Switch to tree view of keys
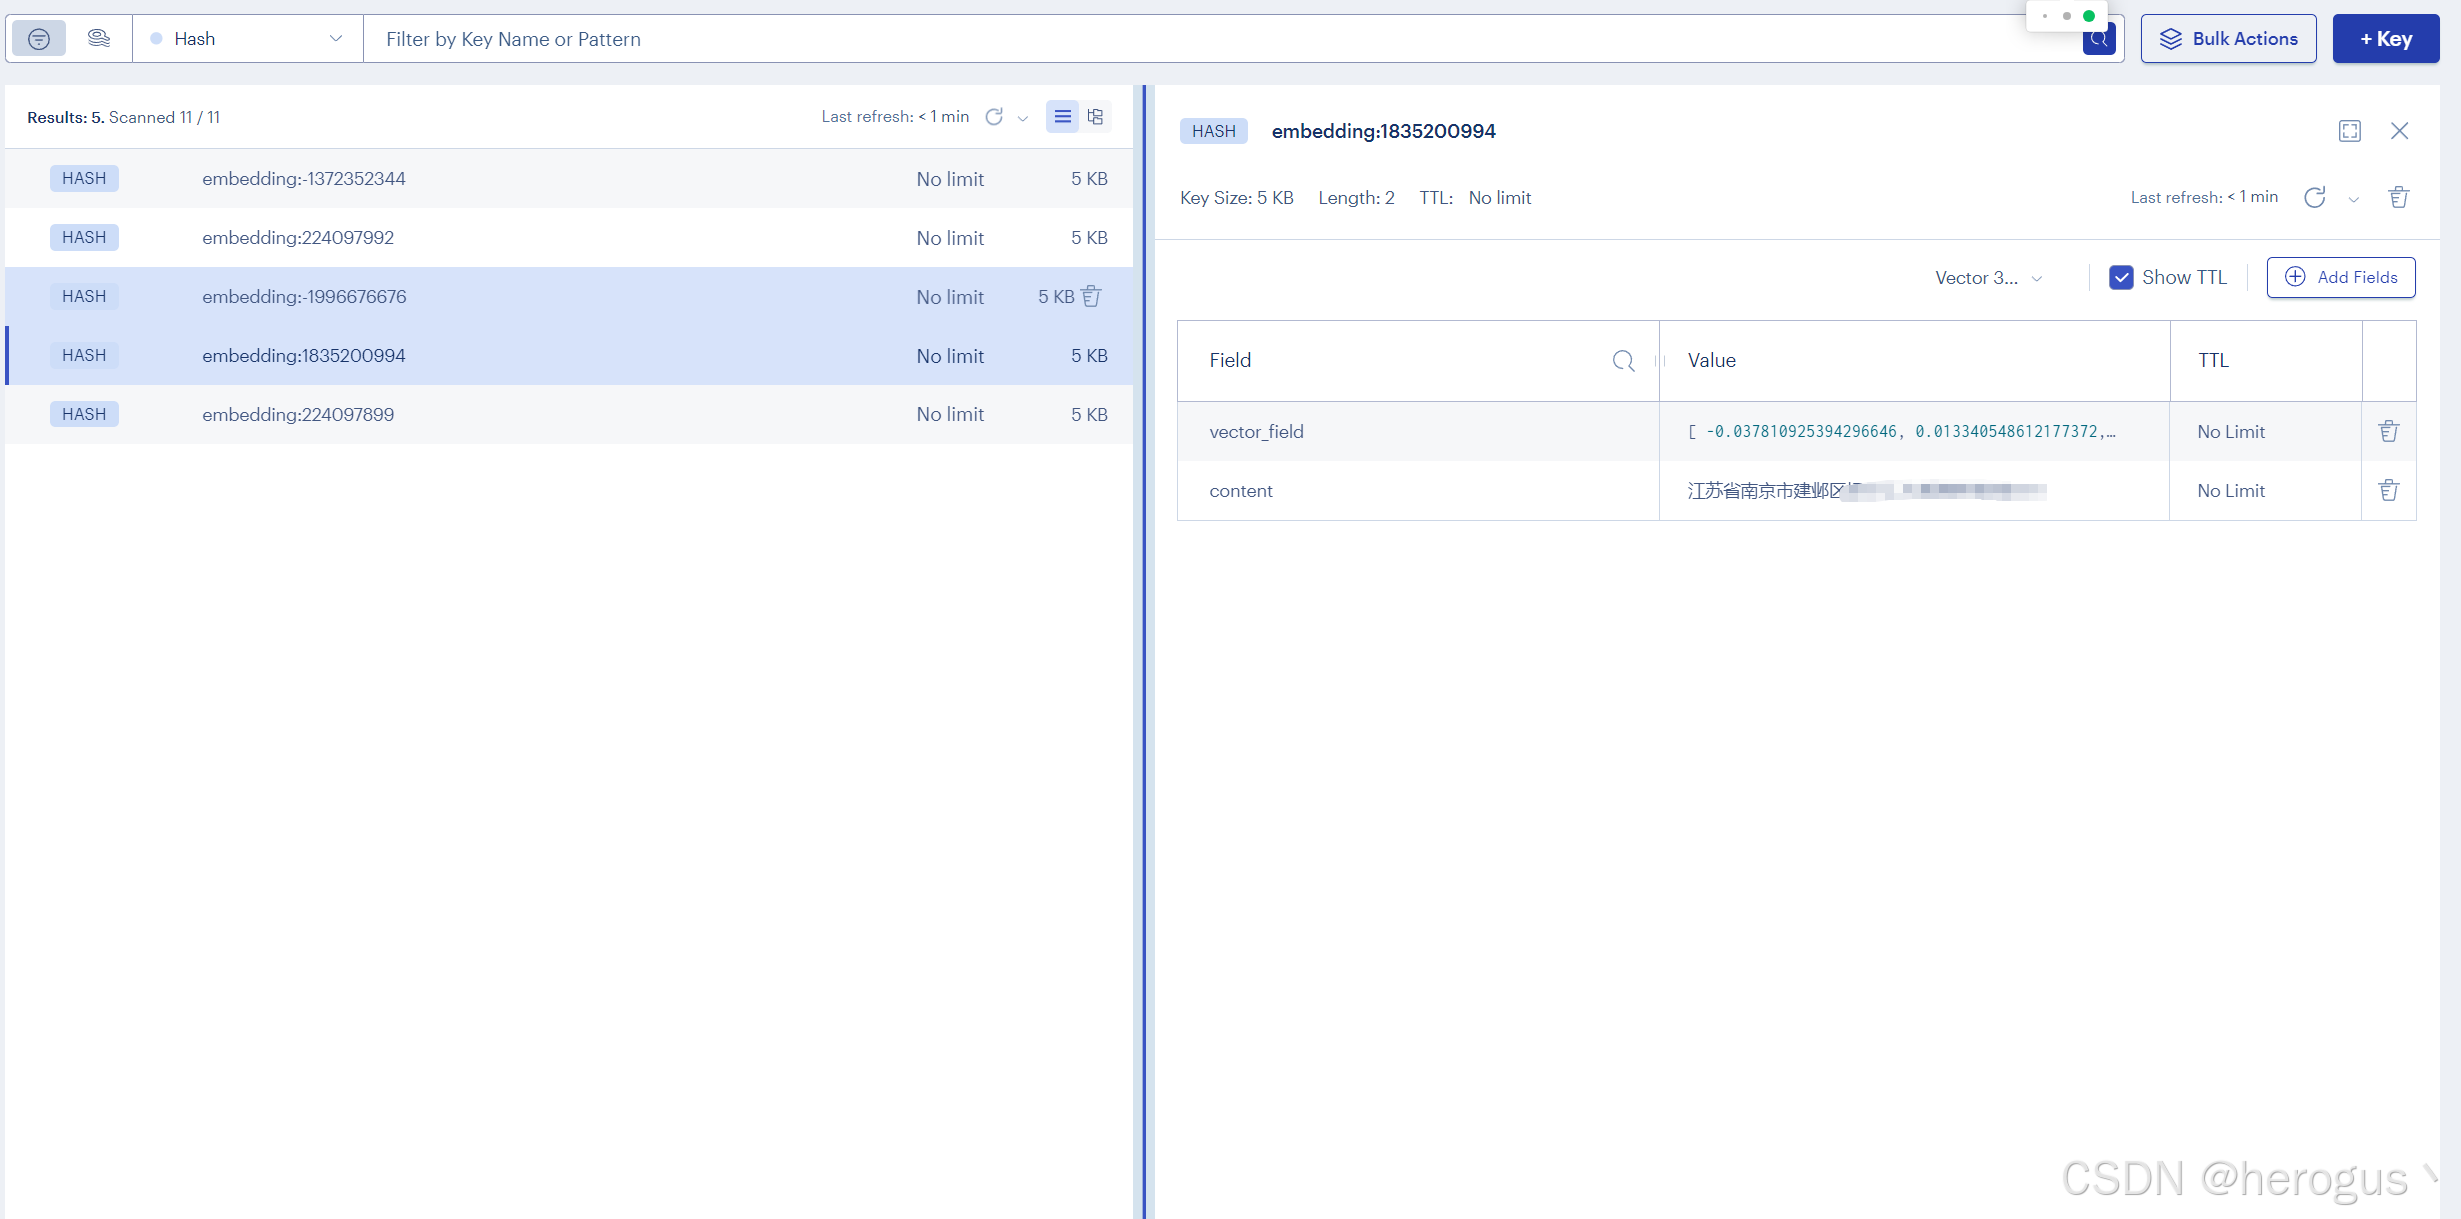 (x=1095, y=117)
